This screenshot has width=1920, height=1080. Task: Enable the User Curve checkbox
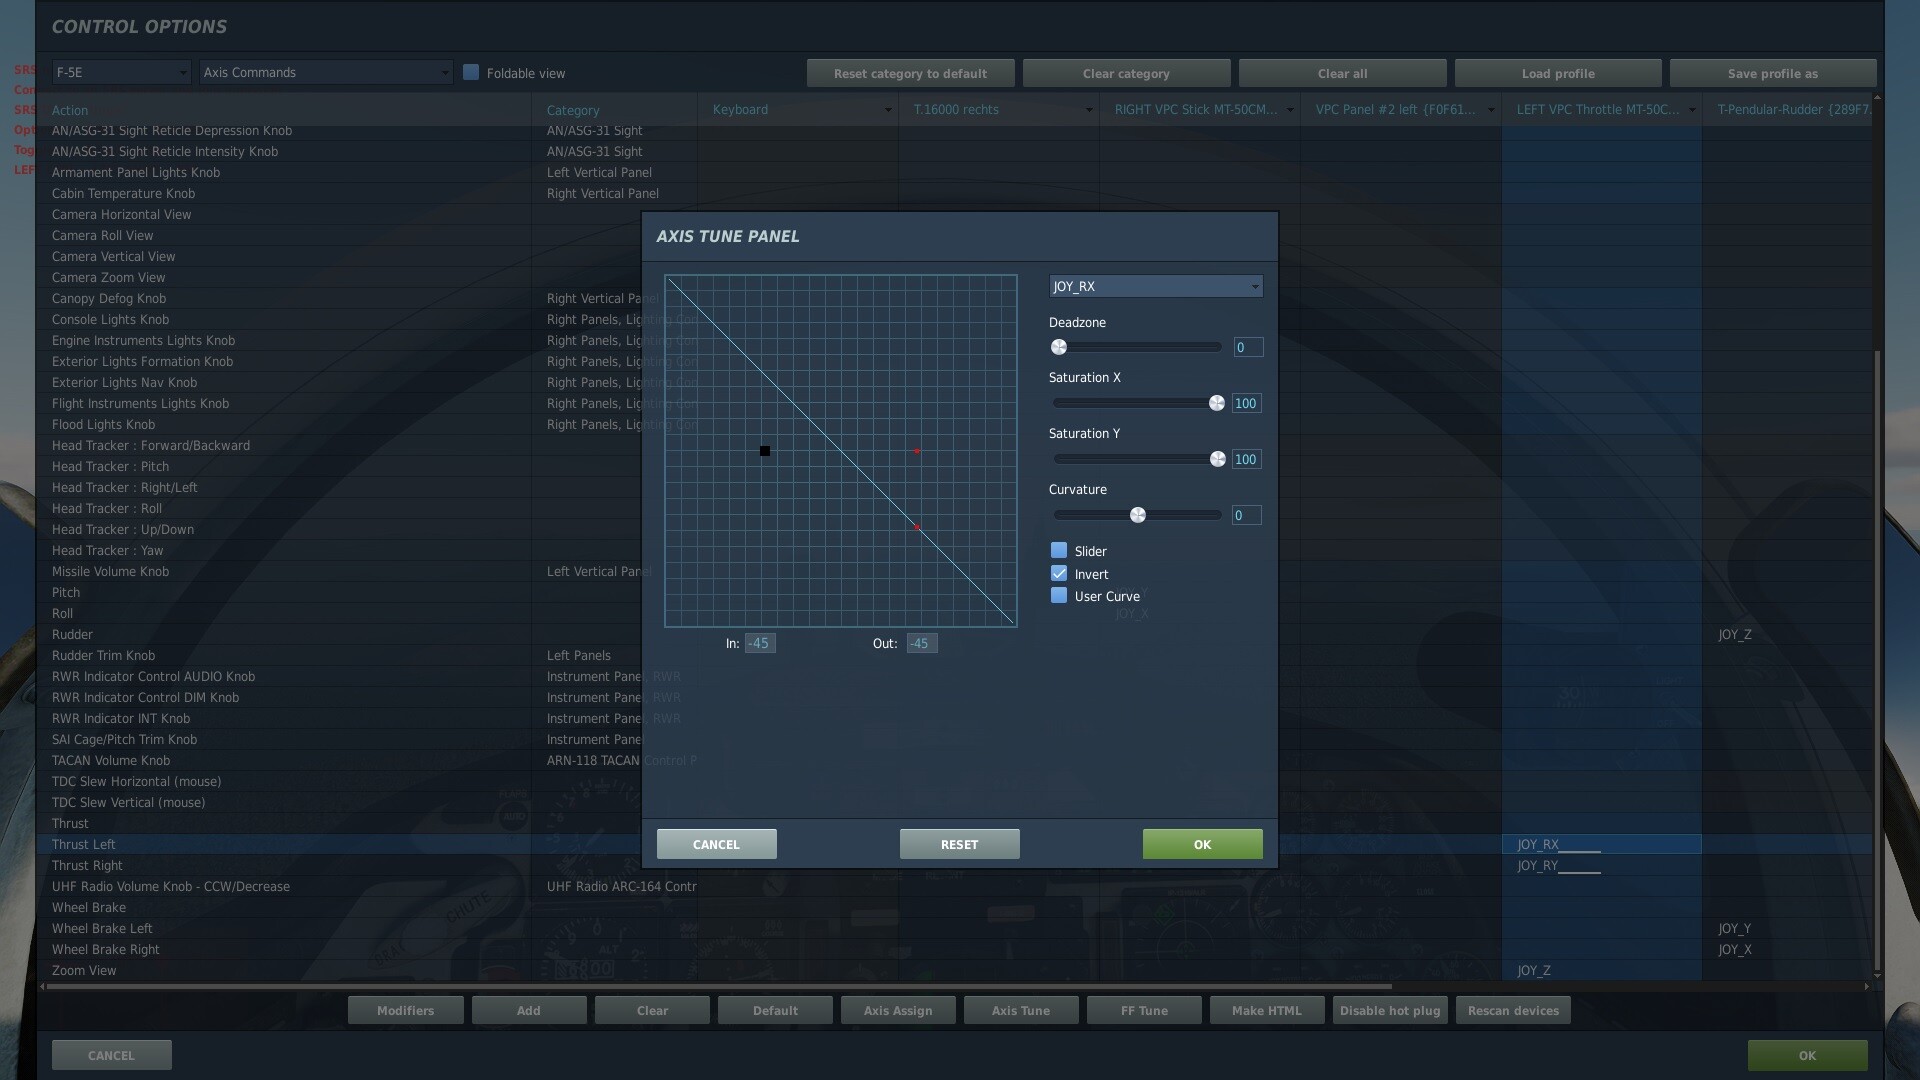(x=1059, y=596)
